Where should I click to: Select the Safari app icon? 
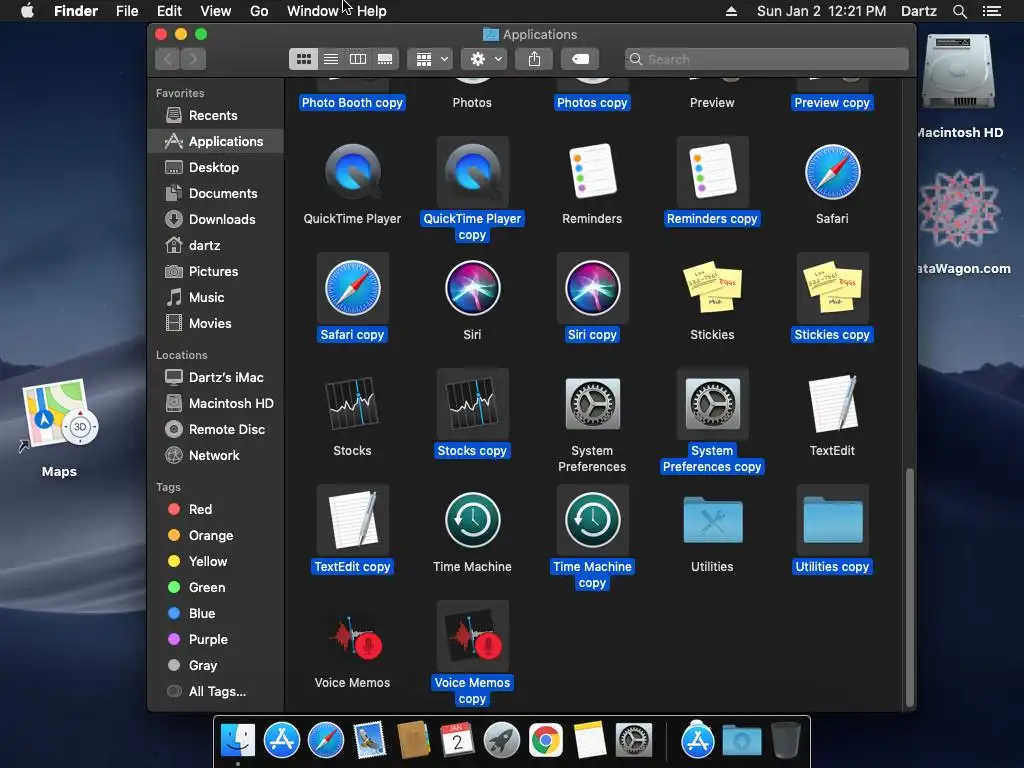tap(832, 172)
